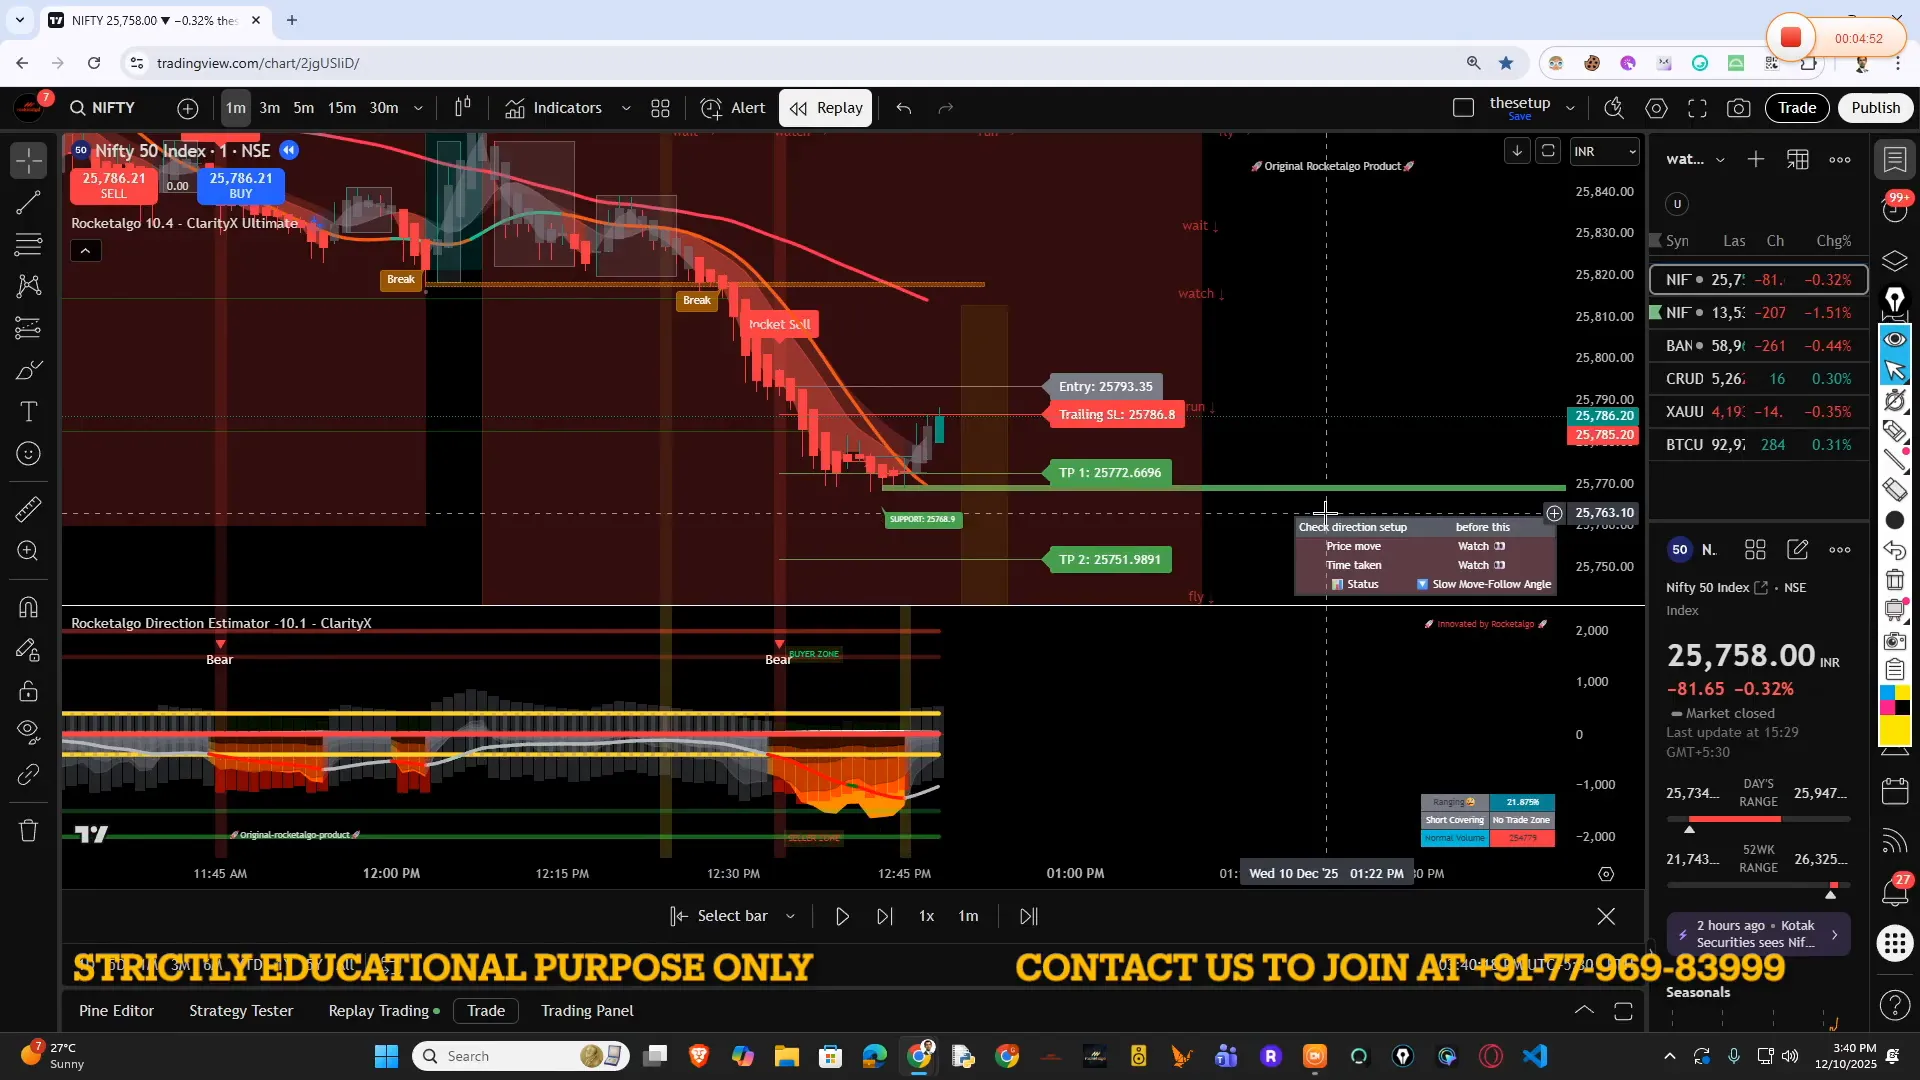Select the Trend Line drawing tool
Viewport: 1920px width, 1080px height.
click(x=28, y=203)
